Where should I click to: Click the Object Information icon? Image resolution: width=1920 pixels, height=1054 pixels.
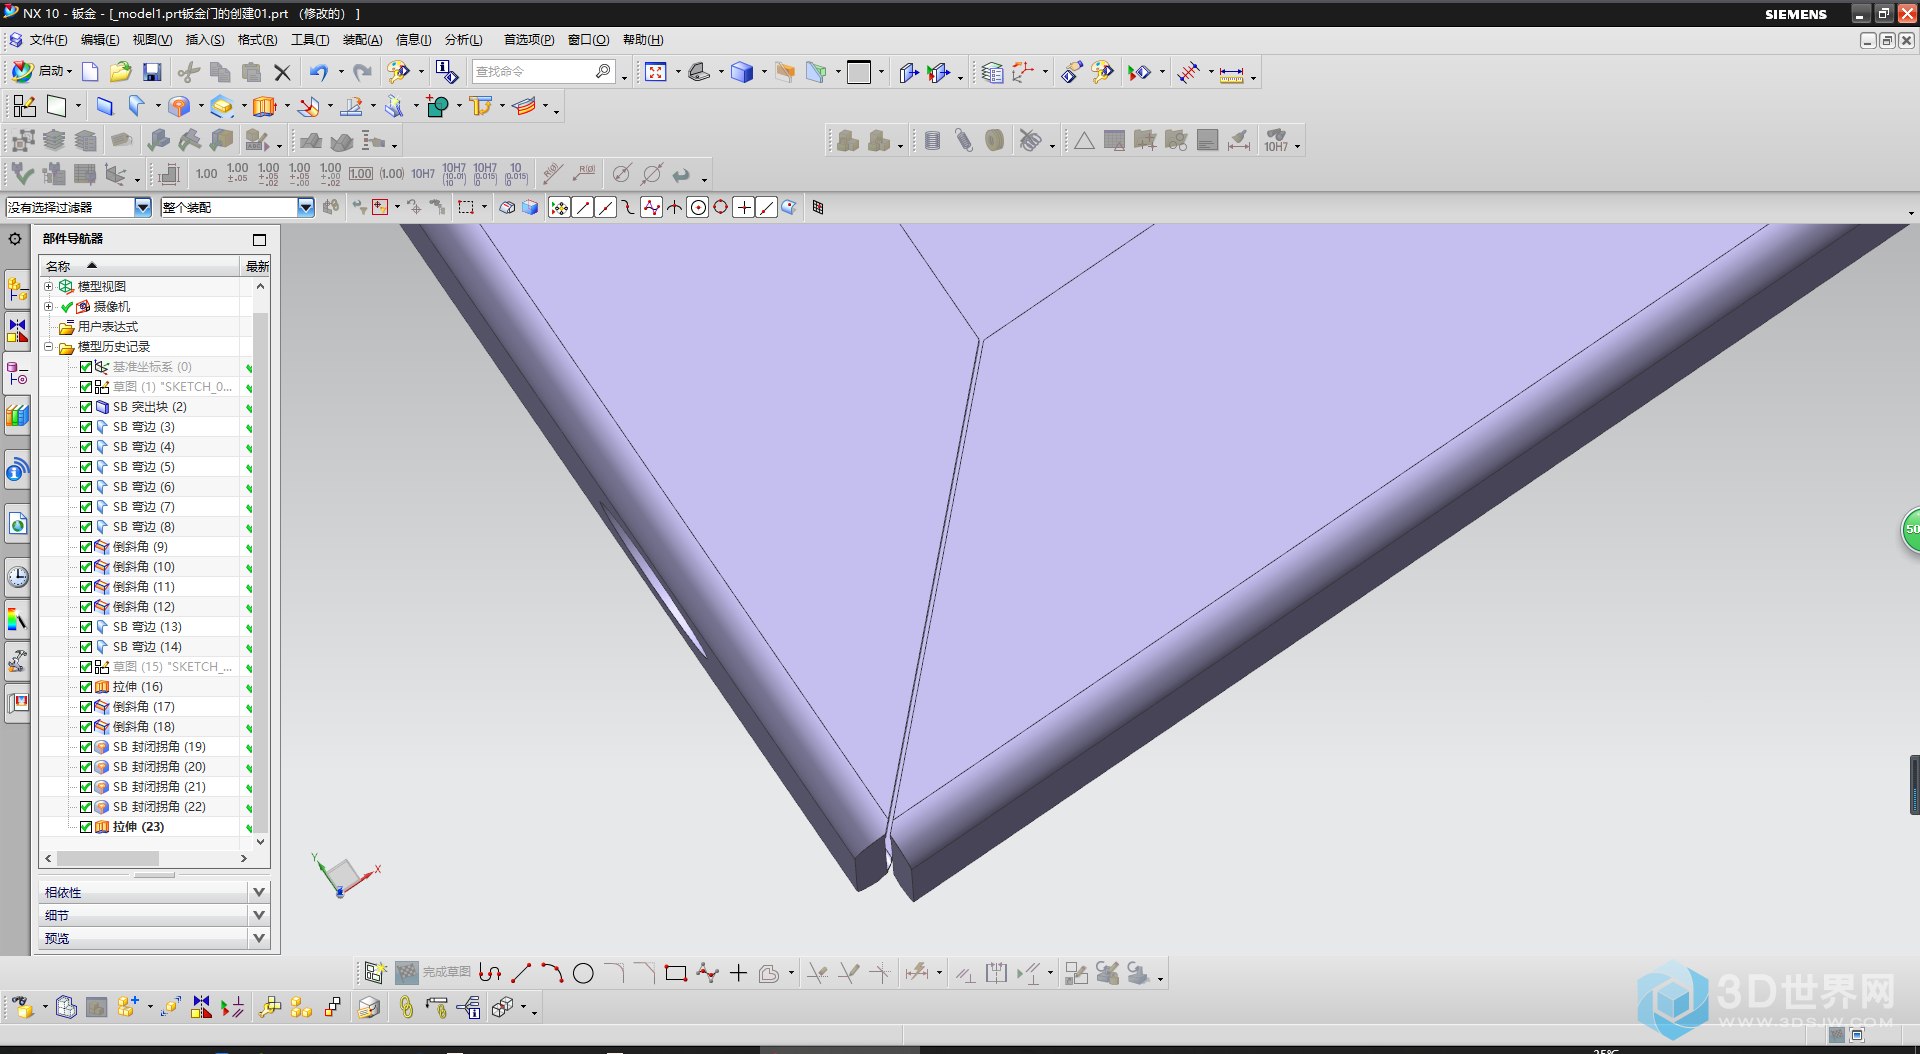coord(446,72)
